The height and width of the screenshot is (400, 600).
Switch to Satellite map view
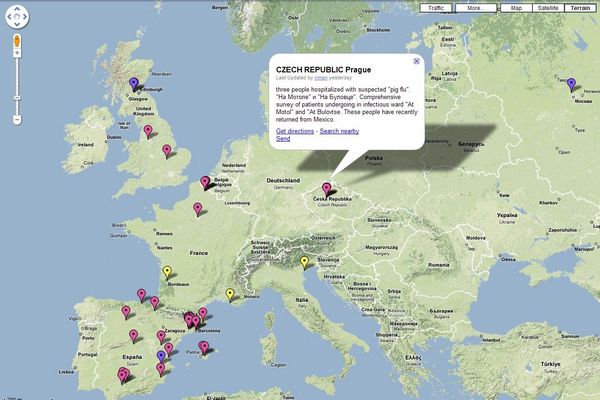[x=548, y=8]
